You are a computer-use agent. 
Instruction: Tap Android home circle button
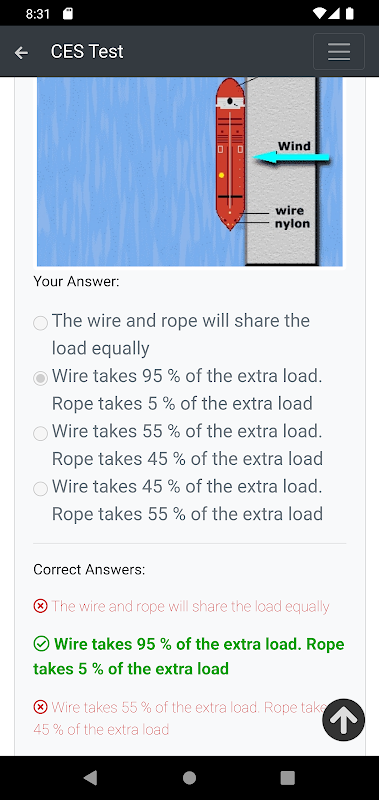pos(189,778)
